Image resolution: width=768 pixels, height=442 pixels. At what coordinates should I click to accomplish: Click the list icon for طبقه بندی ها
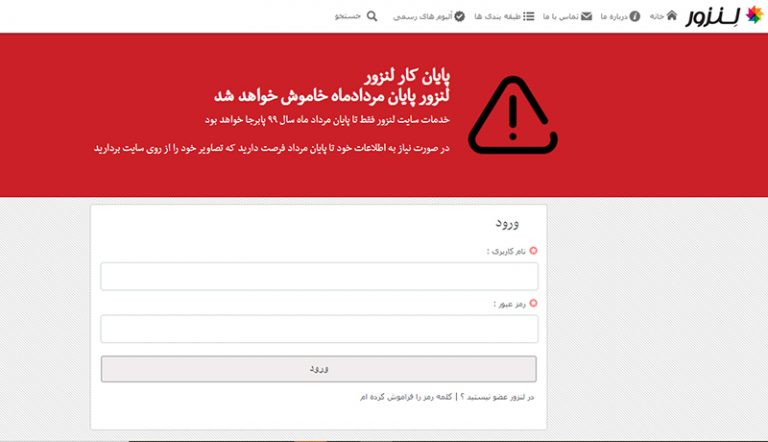pos(529,16)
